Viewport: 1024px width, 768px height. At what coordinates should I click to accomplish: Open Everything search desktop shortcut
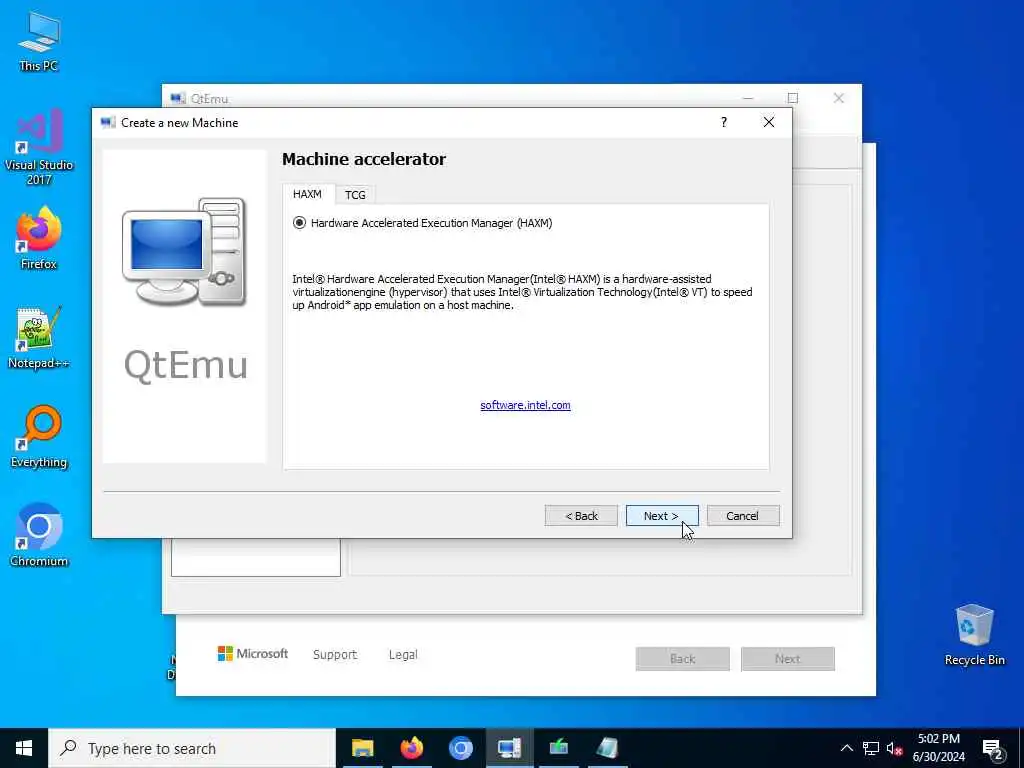pyautogui.click(x=39, y=437)
